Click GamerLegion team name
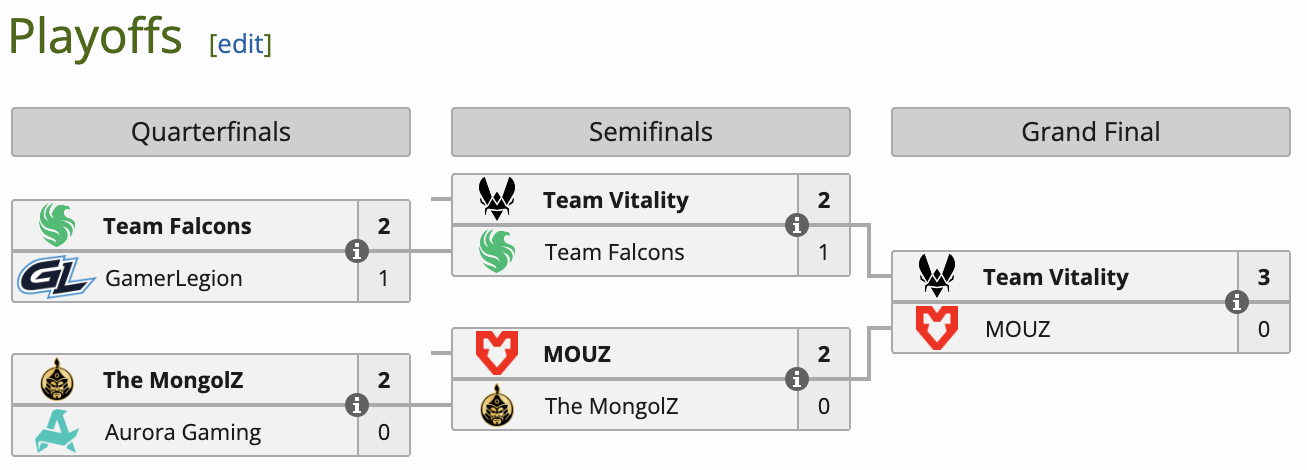The height and width of the screenshot is (470, 1307). 173,278
